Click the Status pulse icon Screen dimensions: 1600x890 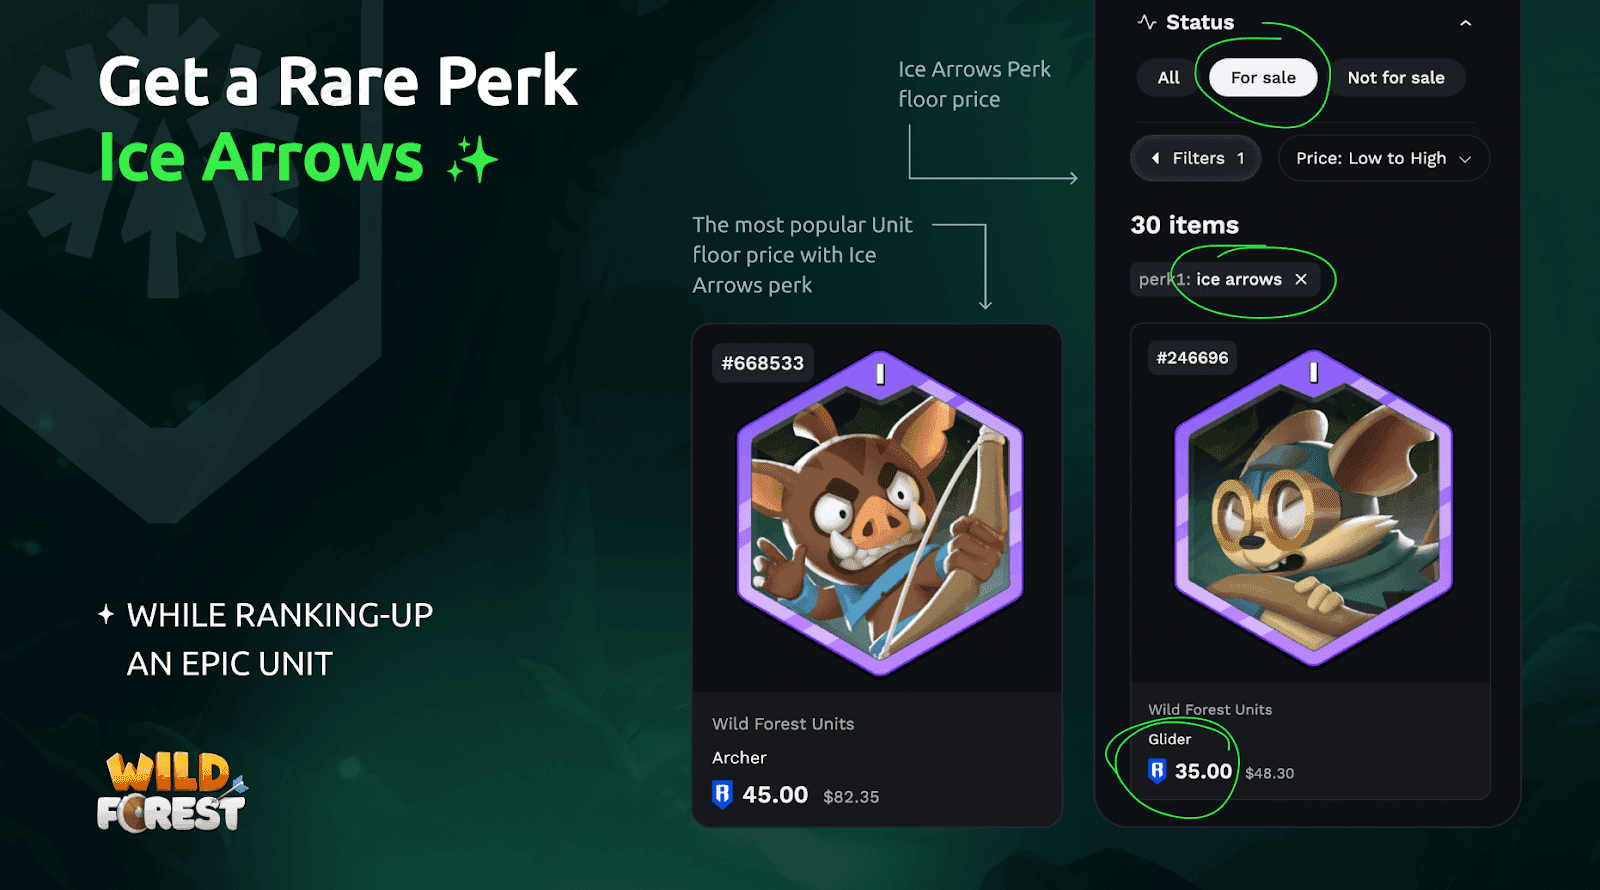click(x=1147, y=22)
